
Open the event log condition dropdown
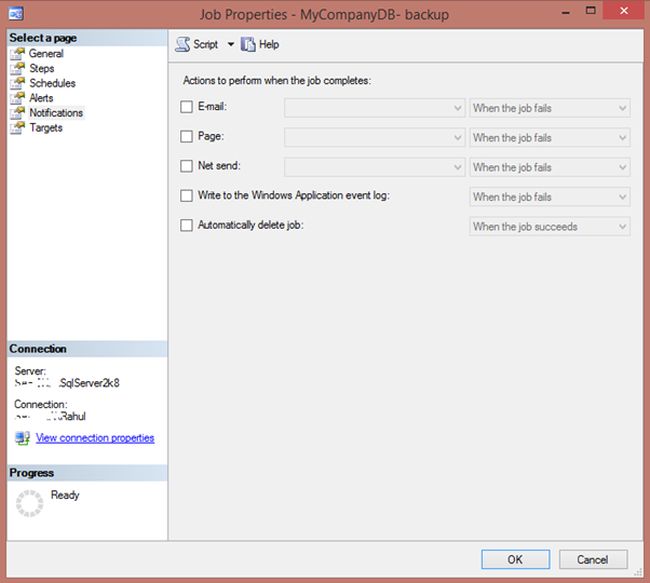tap(550, 197)
